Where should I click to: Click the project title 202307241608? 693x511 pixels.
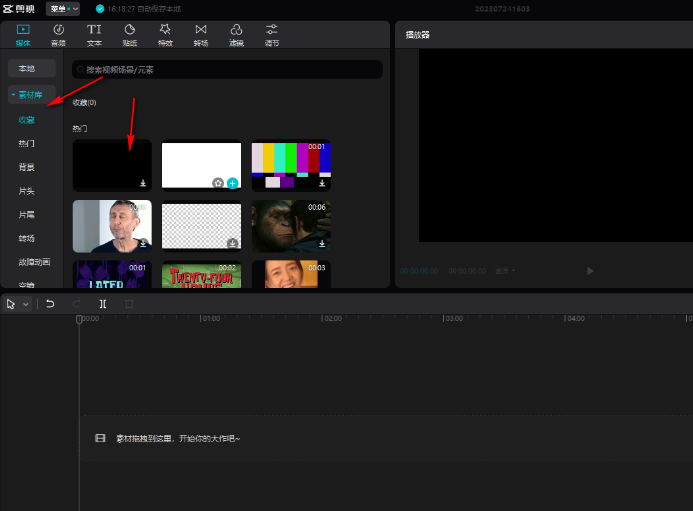click(x=502, y=9)
